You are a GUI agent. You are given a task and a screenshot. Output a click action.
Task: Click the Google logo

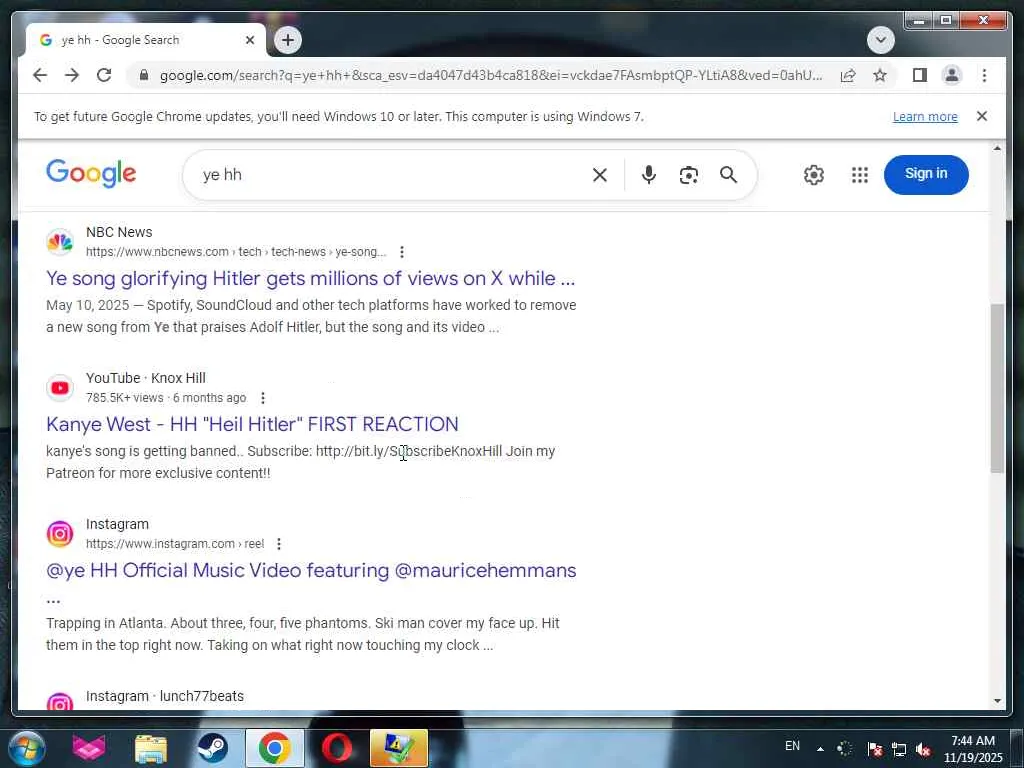91,174
